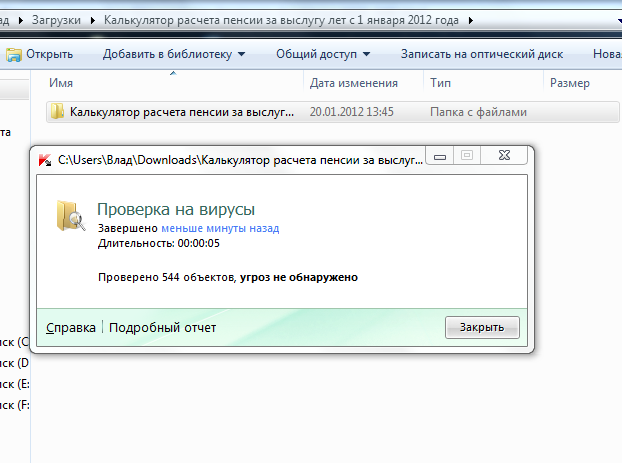Open the Справка help link
This screenshot has height=463, width=622.
71,327
